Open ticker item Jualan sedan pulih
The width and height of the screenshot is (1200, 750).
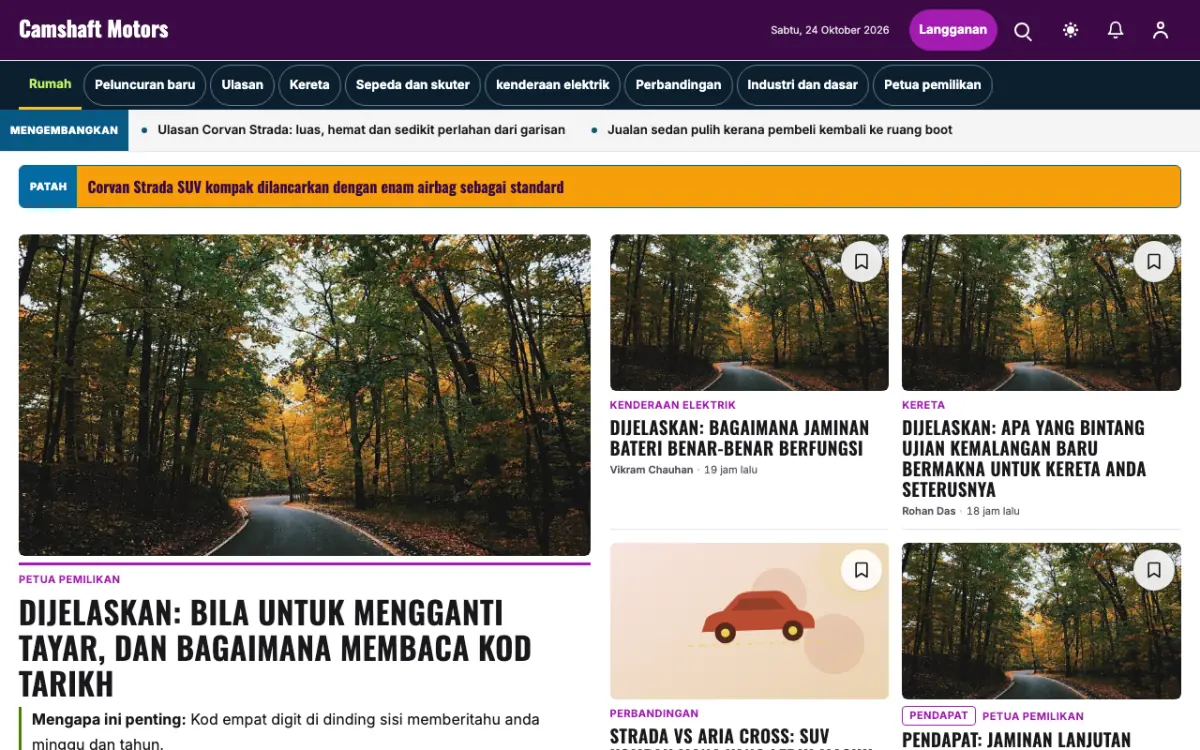(780, 130)
